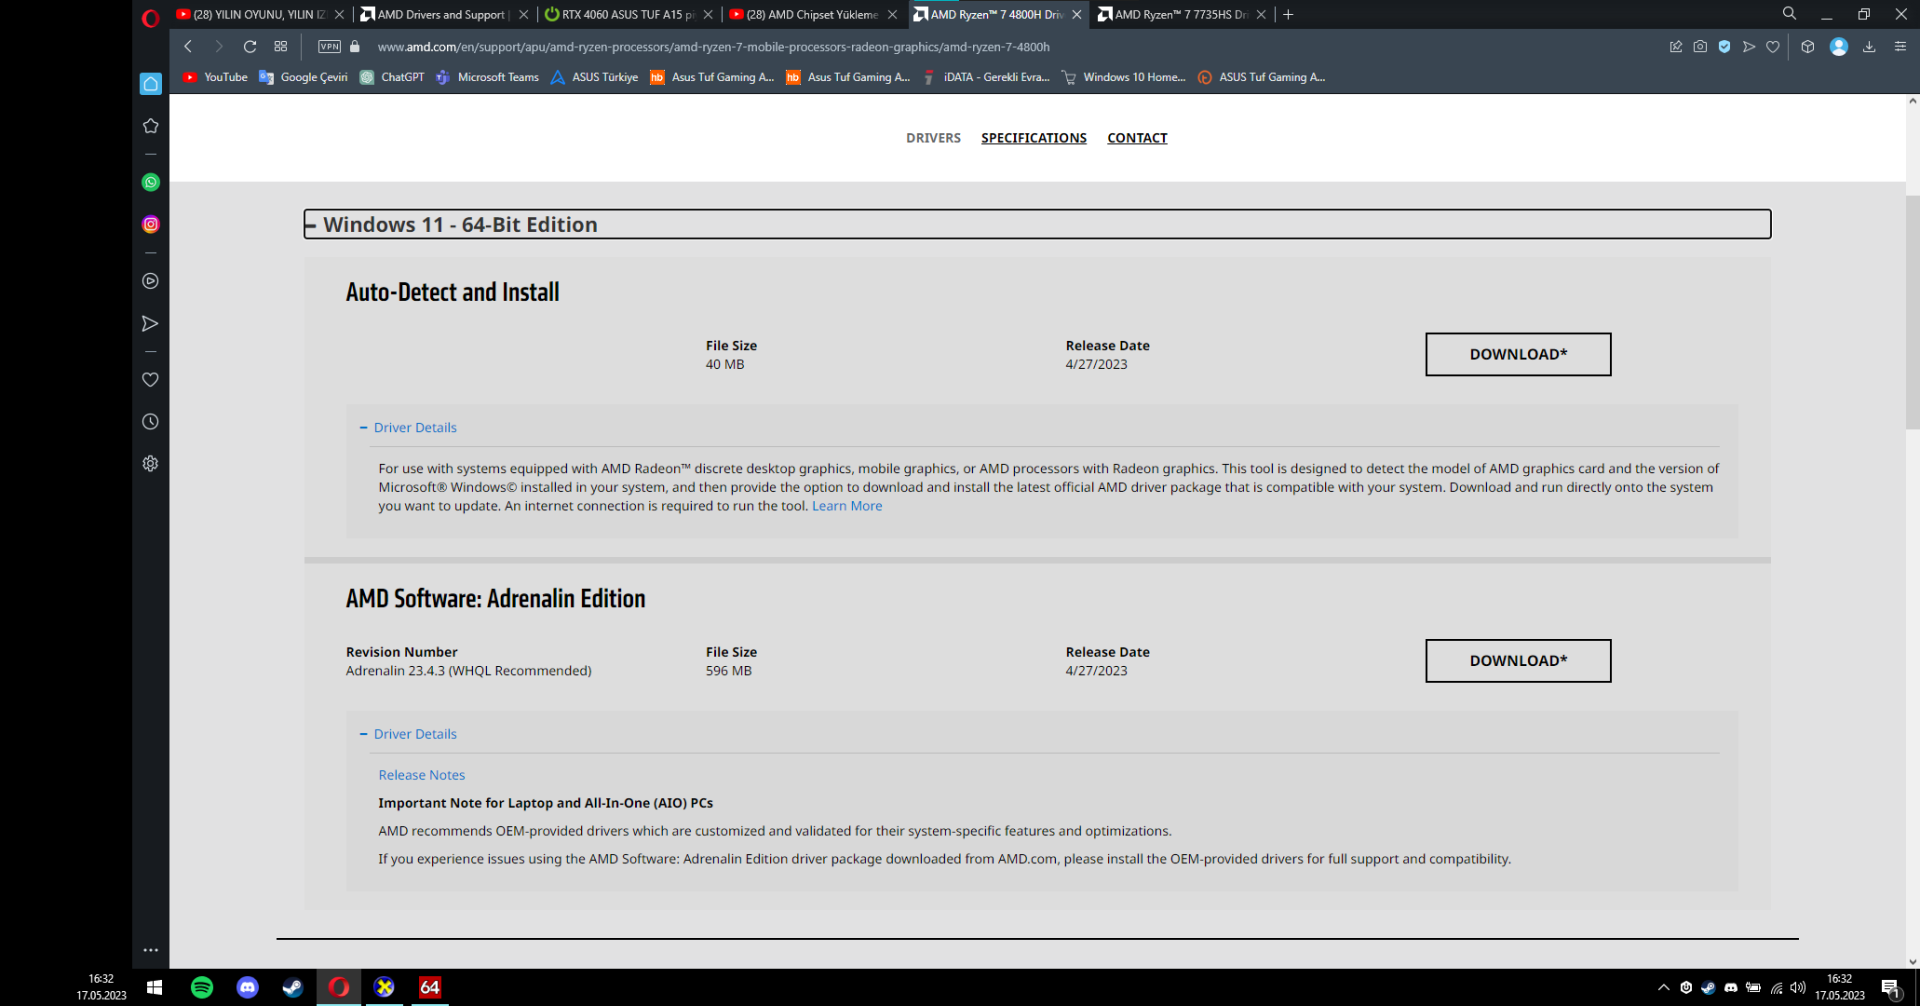Download the Auto-Detect and Install tool
This screenshot has height=1006, width=1920.
click(x=1518, y=354)
